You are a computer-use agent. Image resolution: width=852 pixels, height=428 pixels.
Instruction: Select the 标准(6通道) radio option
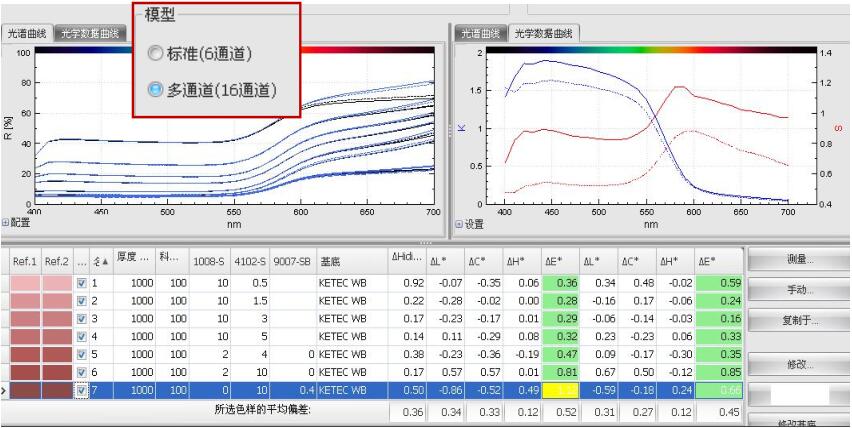click(x=156, y=52)
